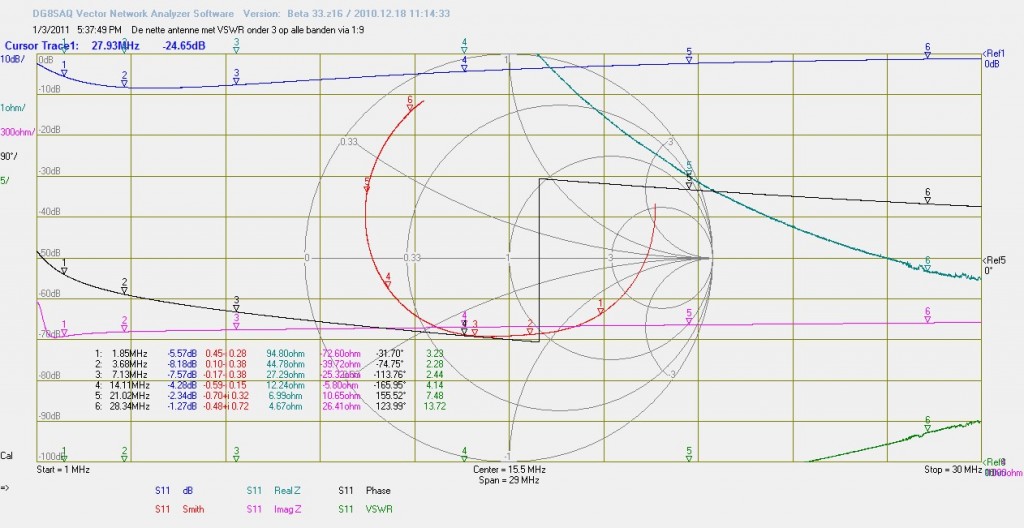The image size is (1024, 528).
Task: Click green VSWR marker 3 at the bottom axis
Action: tap(236, 454)
